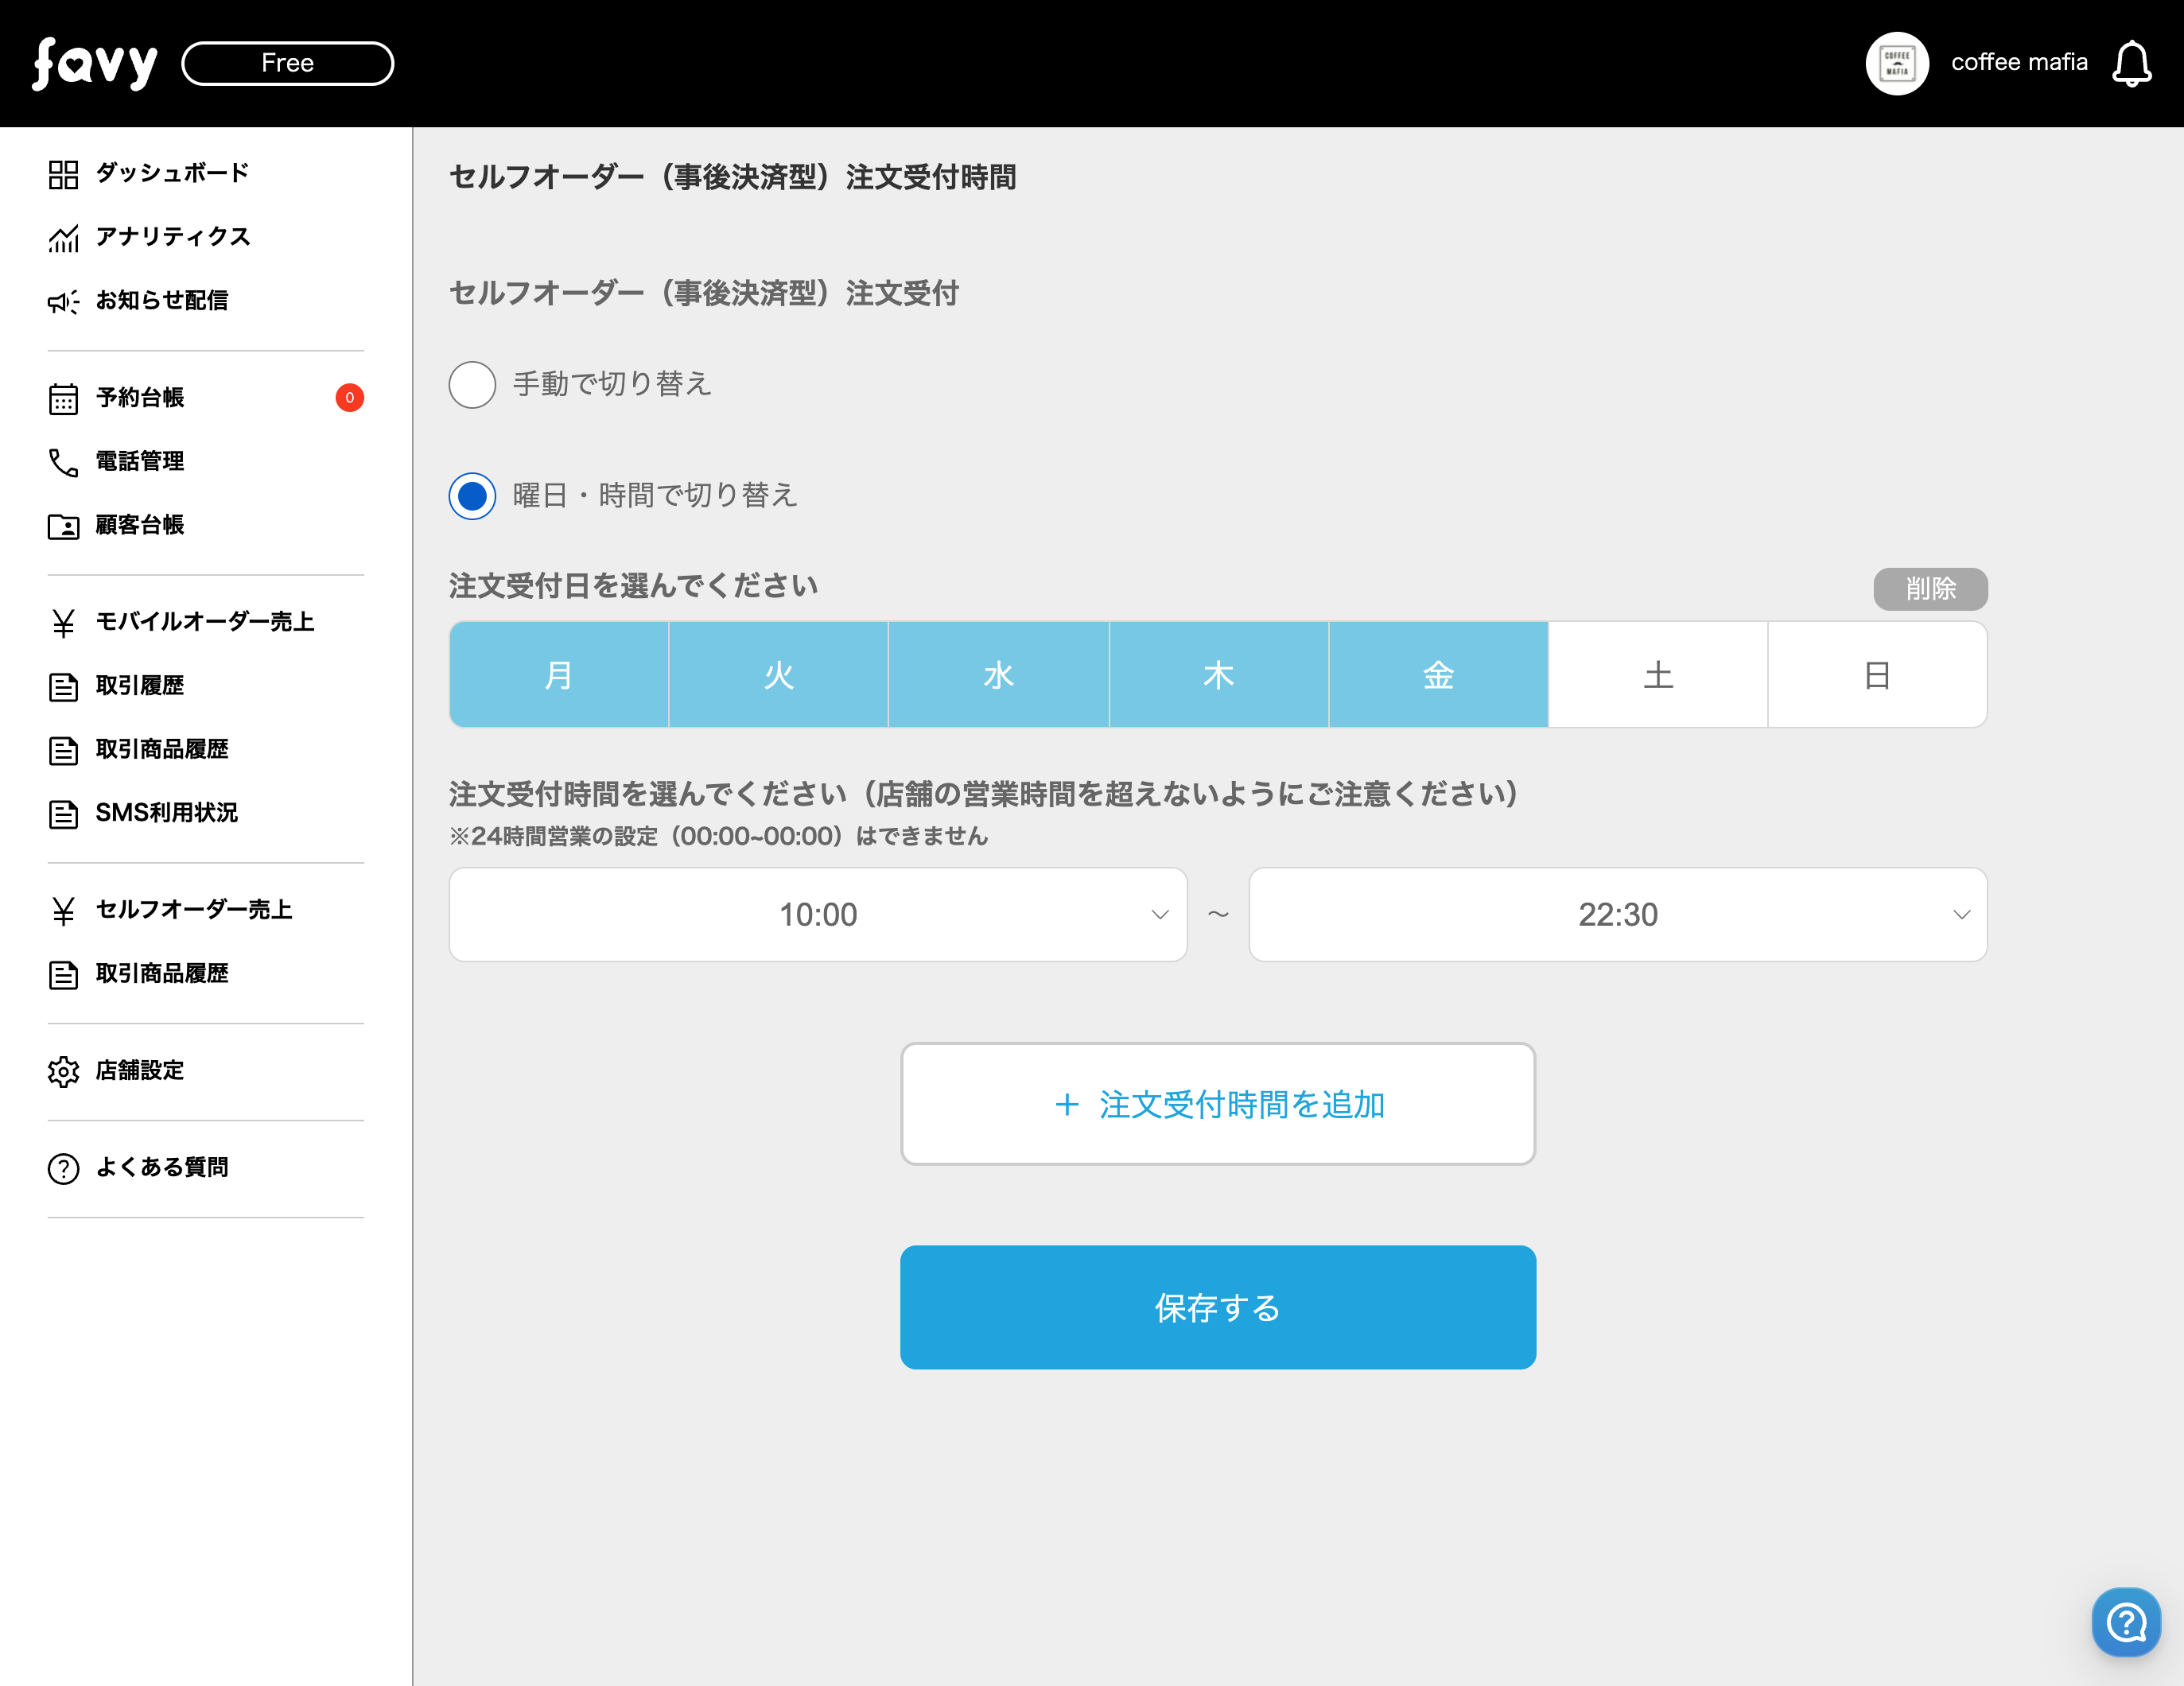The image size is (2184, 1686).
Task: Select 手動で切り替え radio button
Action: point(472,385)
